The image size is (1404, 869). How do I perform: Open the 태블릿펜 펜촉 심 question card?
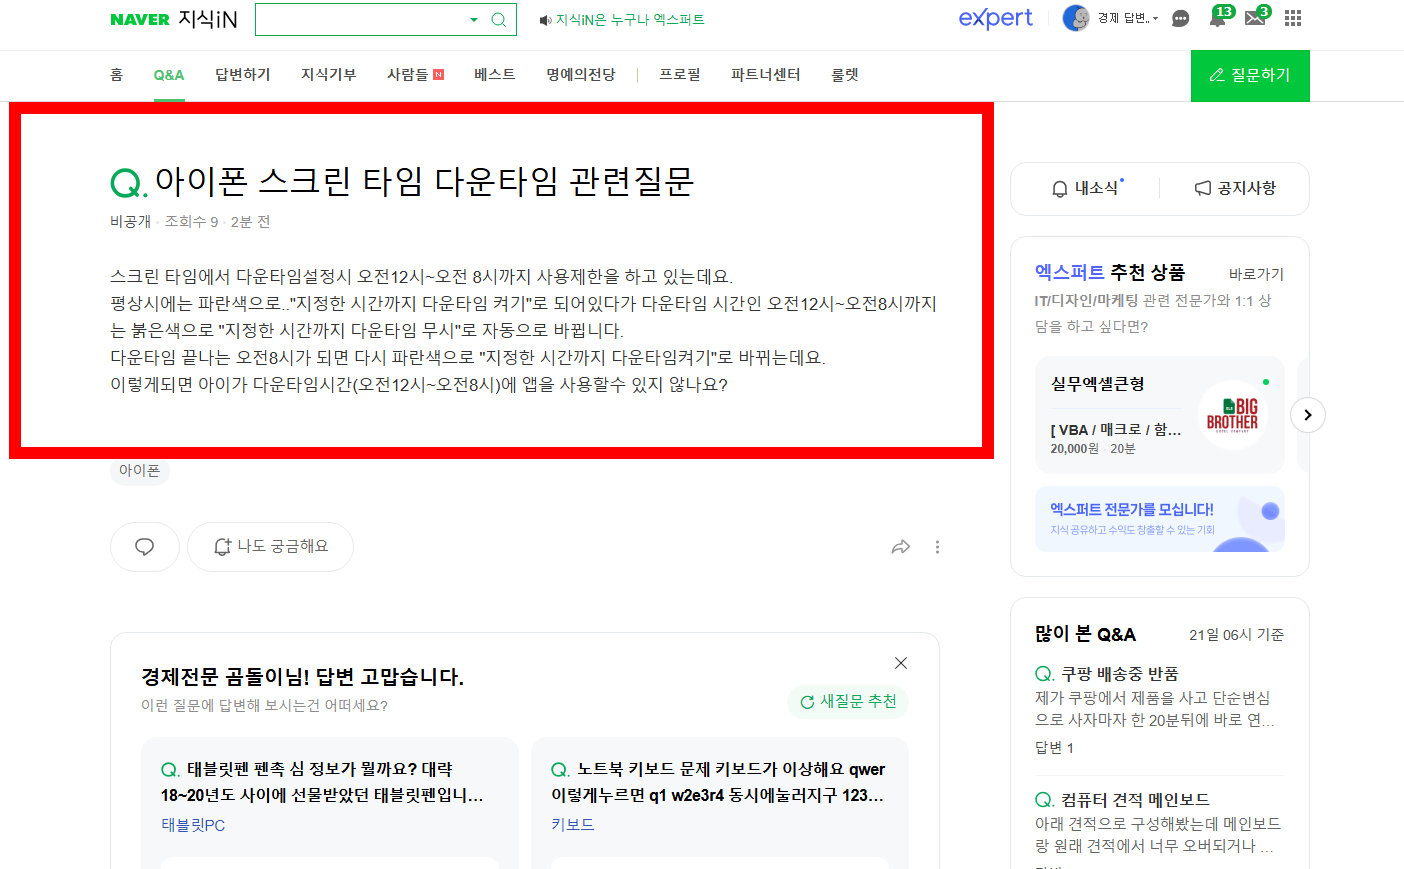pos(322,782)
